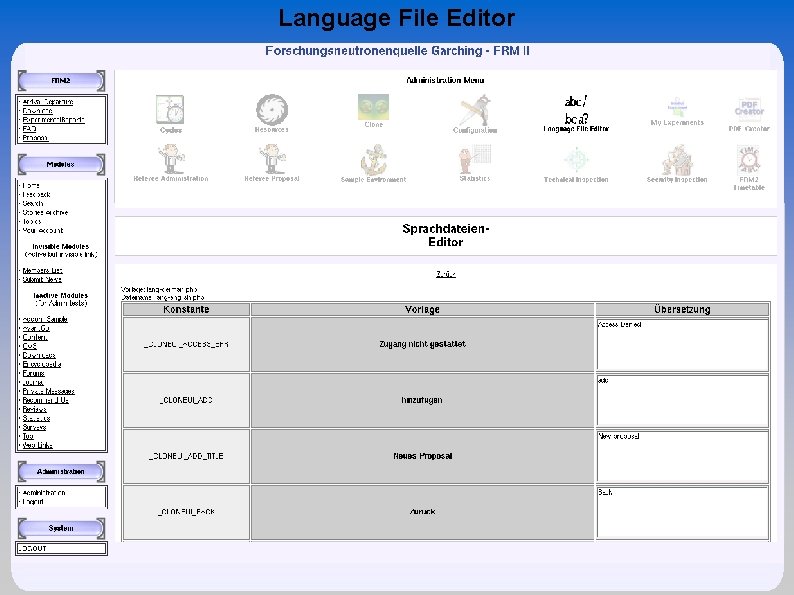The height and width of the screenshot is (595, 794).
Task: Open the Language File Editor icon
Action: click(576, 109)
